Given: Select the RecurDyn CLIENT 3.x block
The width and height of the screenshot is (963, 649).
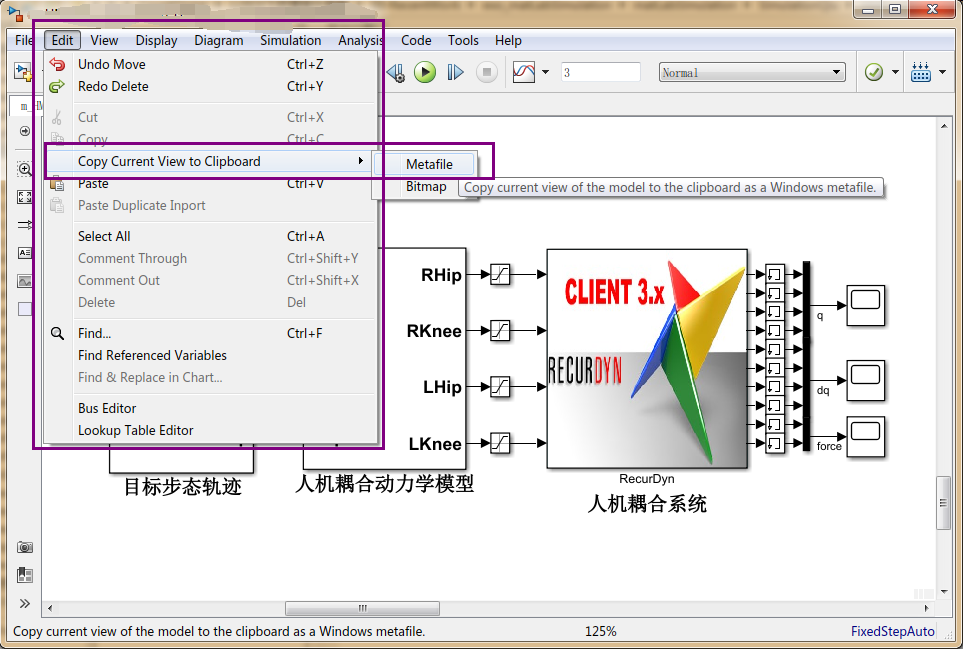Looking at the screenshot, I should (647, 359).
